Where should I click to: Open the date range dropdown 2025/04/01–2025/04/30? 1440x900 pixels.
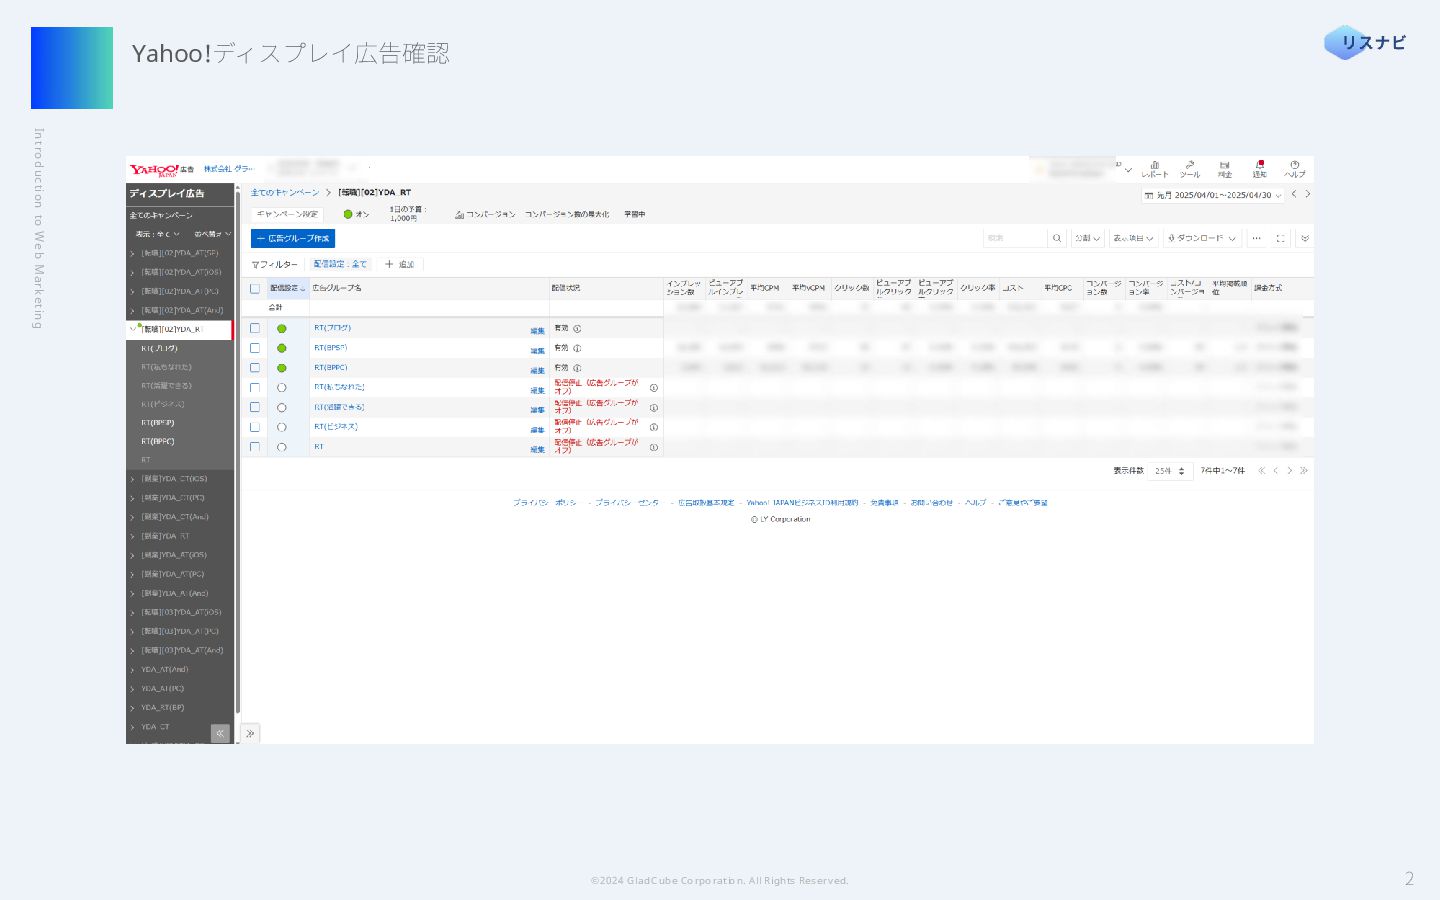tap(1213, 195)
